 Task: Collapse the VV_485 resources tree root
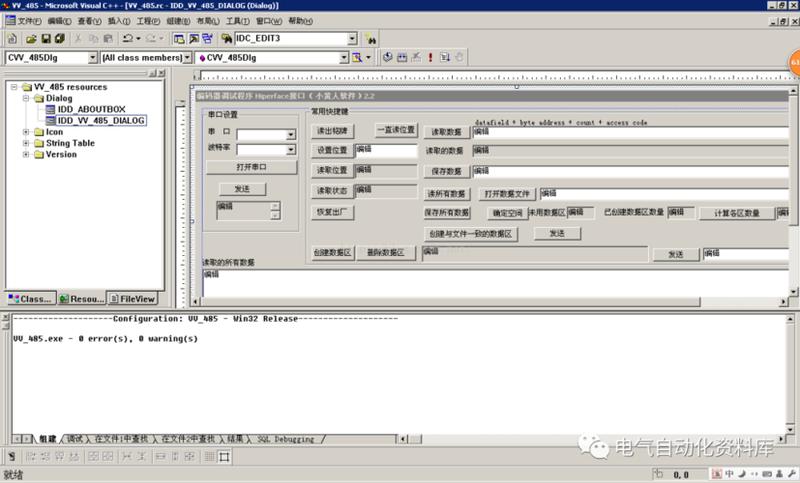pyautogui.click(x=14, y=87)
